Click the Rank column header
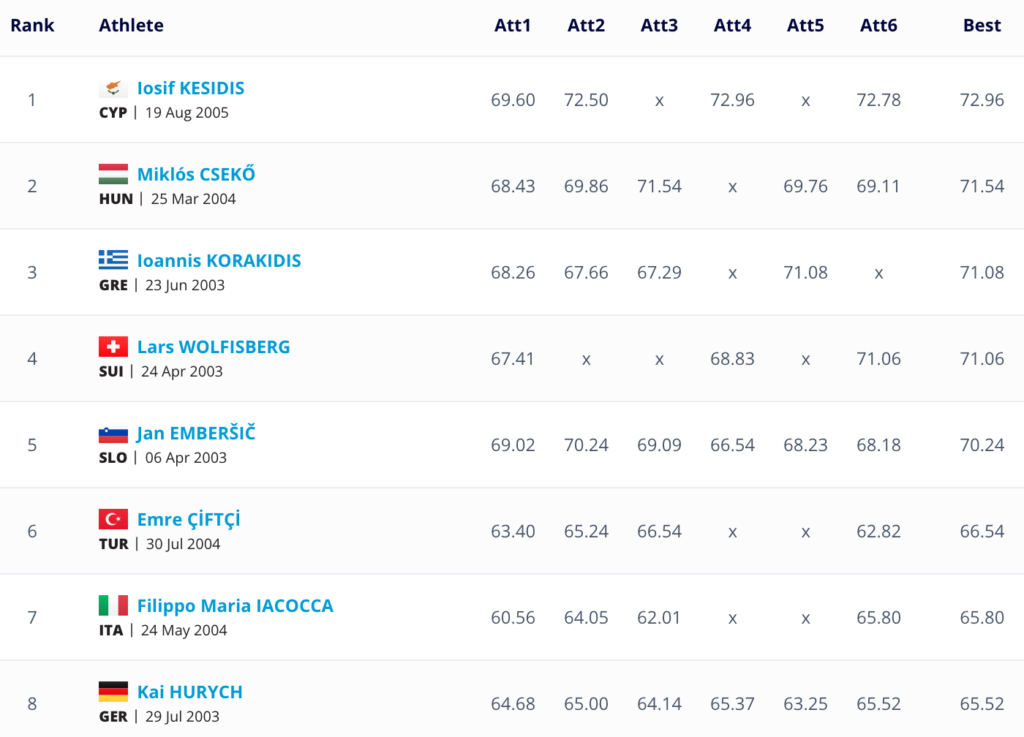The height and width of the screenshot is (737, 1024). pyautogui.click(x=32, y=25)
